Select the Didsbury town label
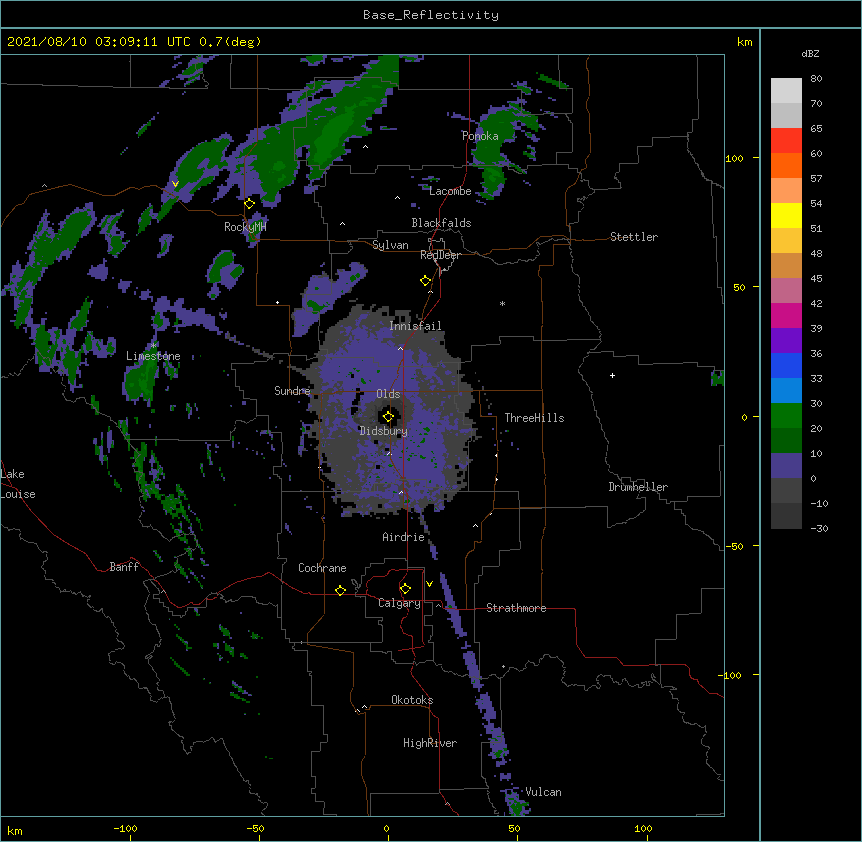862x842 pixels. pyautogui.click(x=384, y=431)
